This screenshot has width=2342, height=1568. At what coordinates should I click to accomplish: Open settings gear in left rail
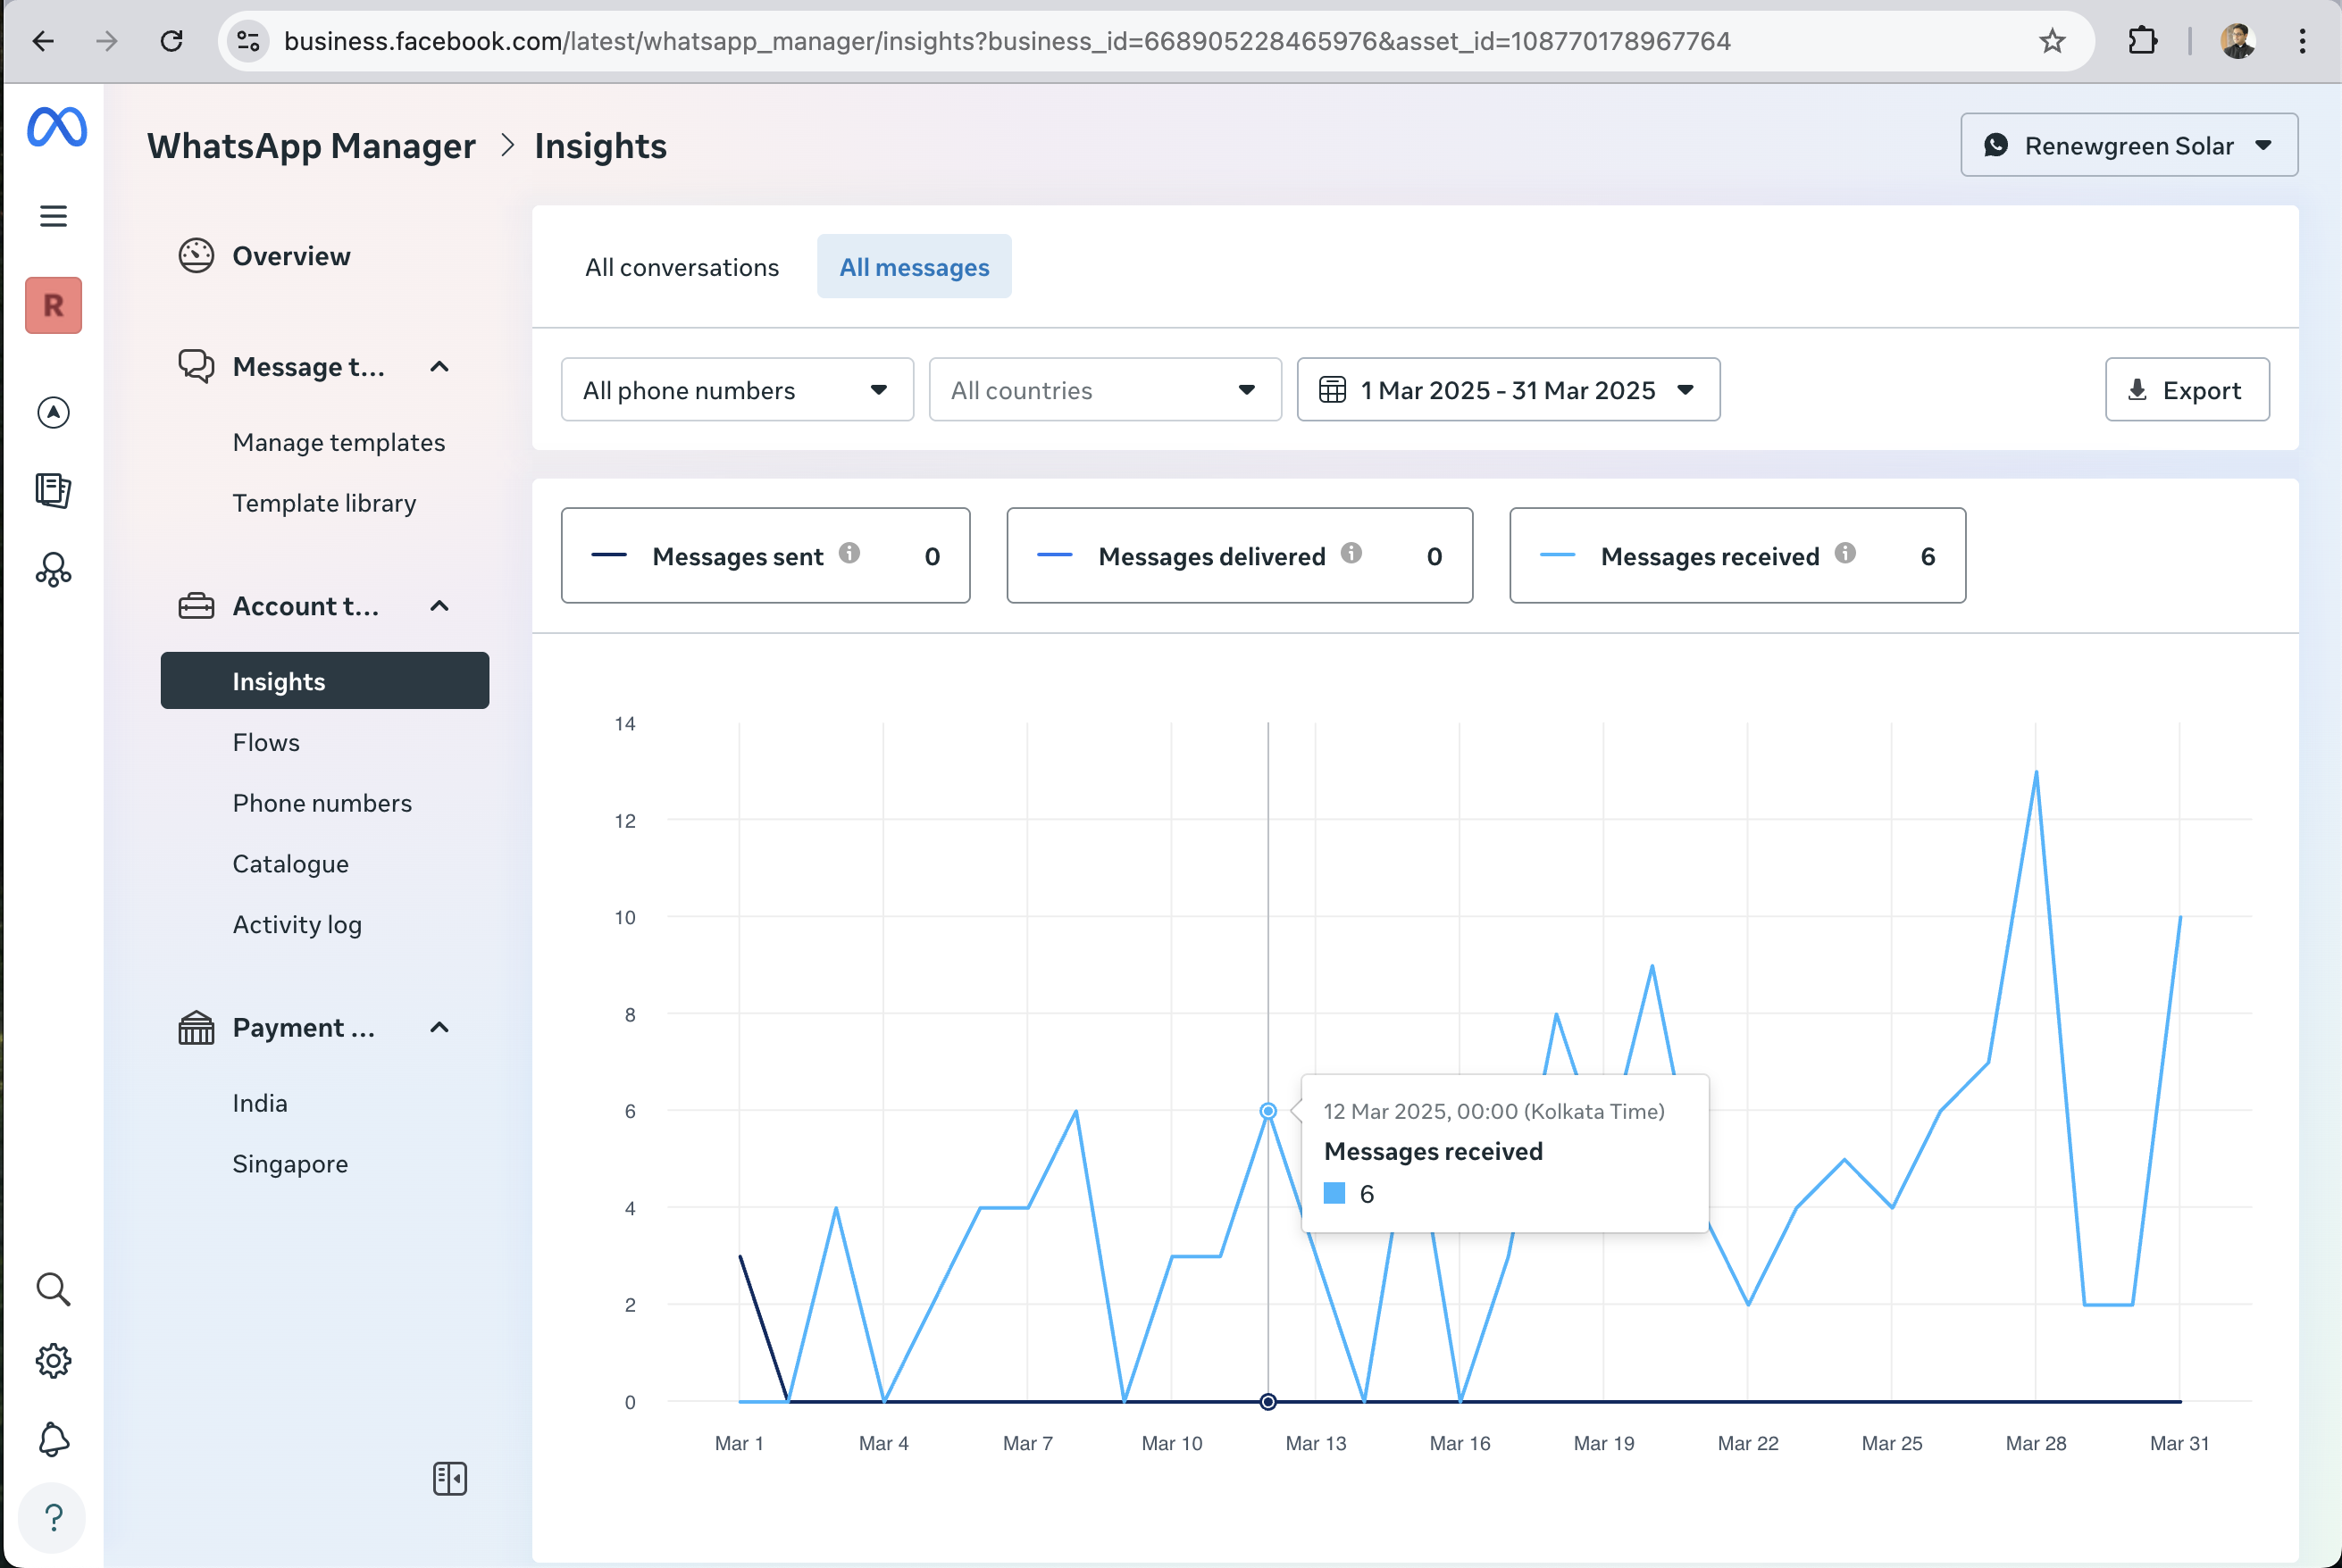click(x=53, y=1361)
